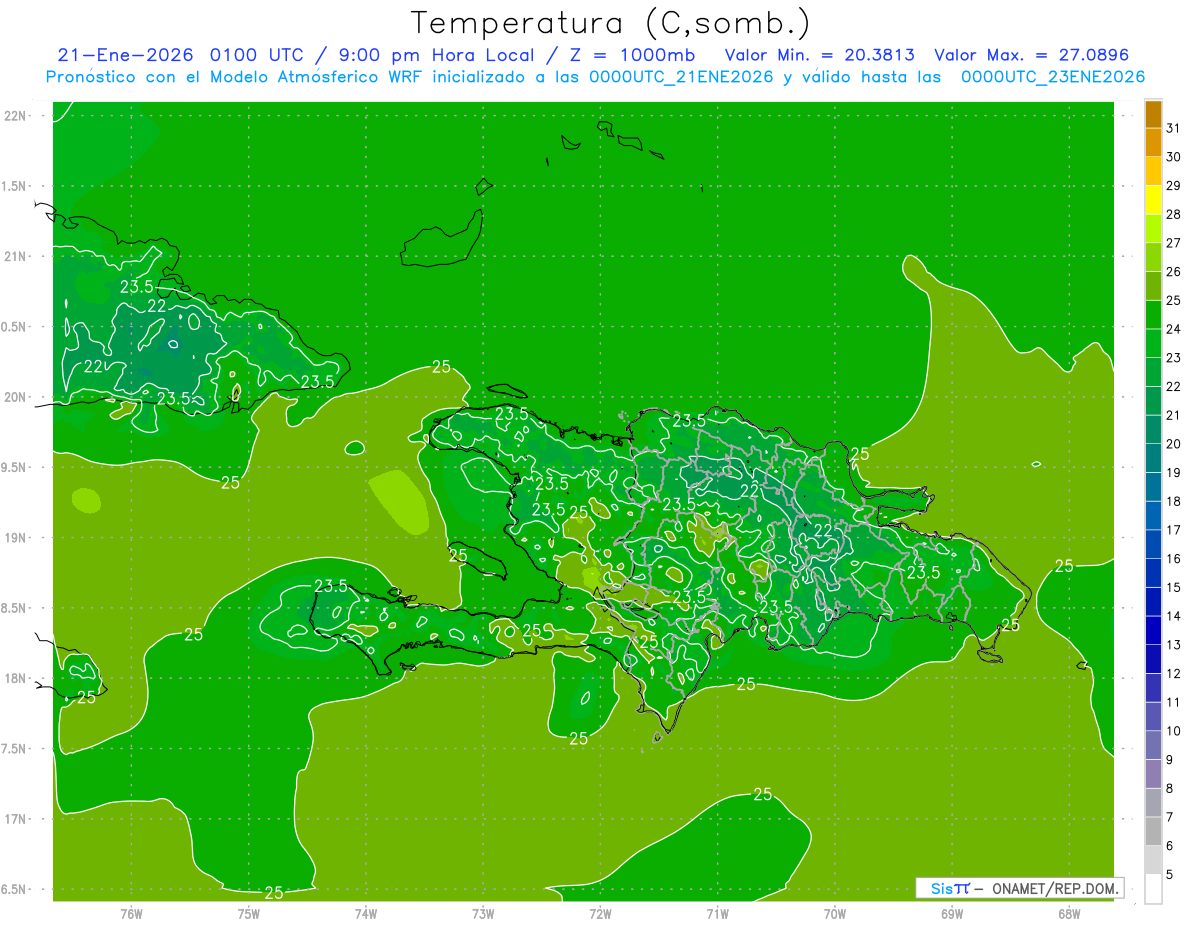
Task: Click the "22N" latitude axis label
Action: 15,116
